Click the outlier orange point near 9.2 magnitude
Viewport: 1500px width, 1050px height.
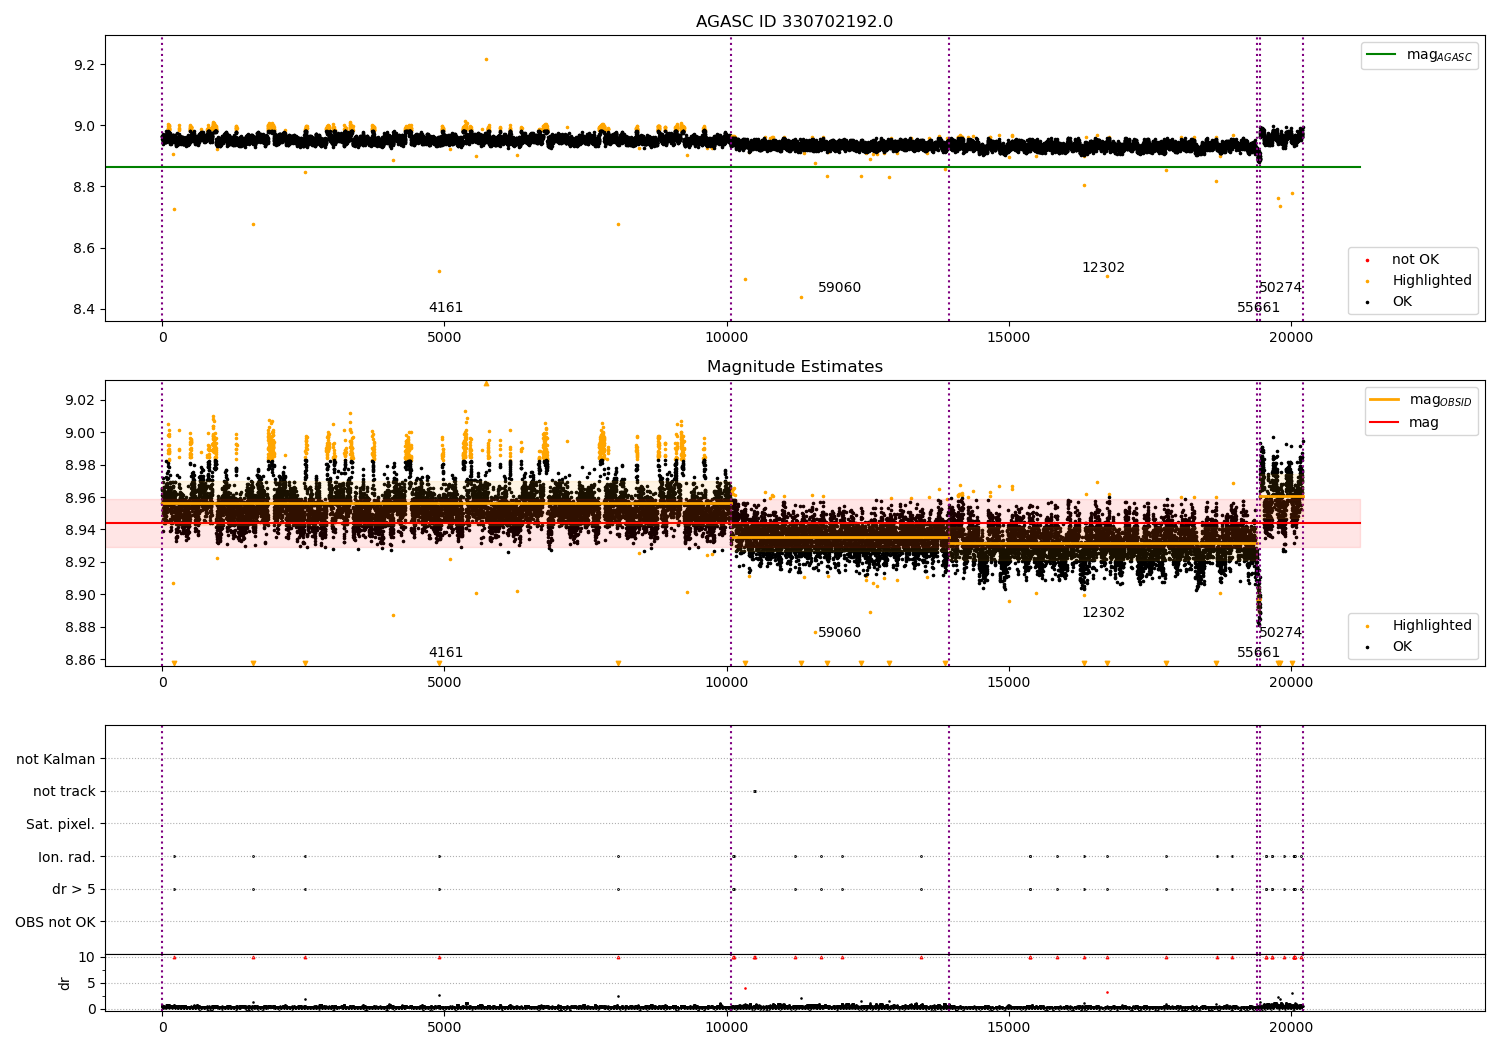click(x=486, y=59)
